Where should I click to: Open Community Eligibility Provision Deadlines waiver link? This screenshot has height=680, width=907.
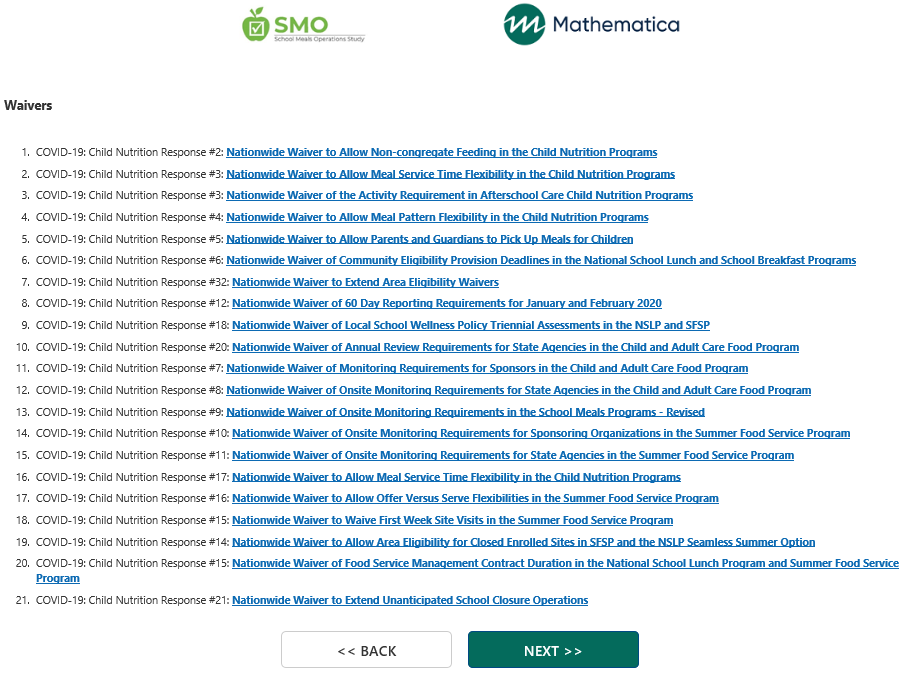pos(541,260)
